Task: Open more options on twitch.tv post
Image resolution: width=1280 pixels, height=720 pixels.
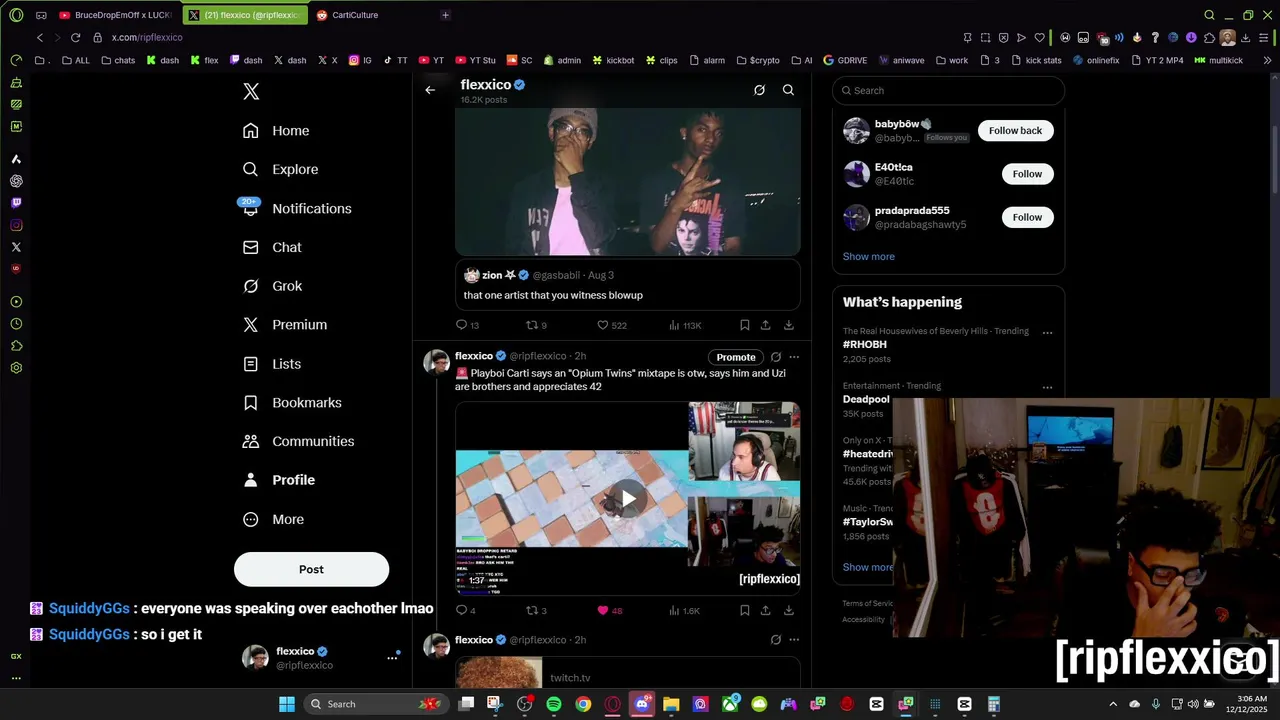Action: tap(794, 640)
